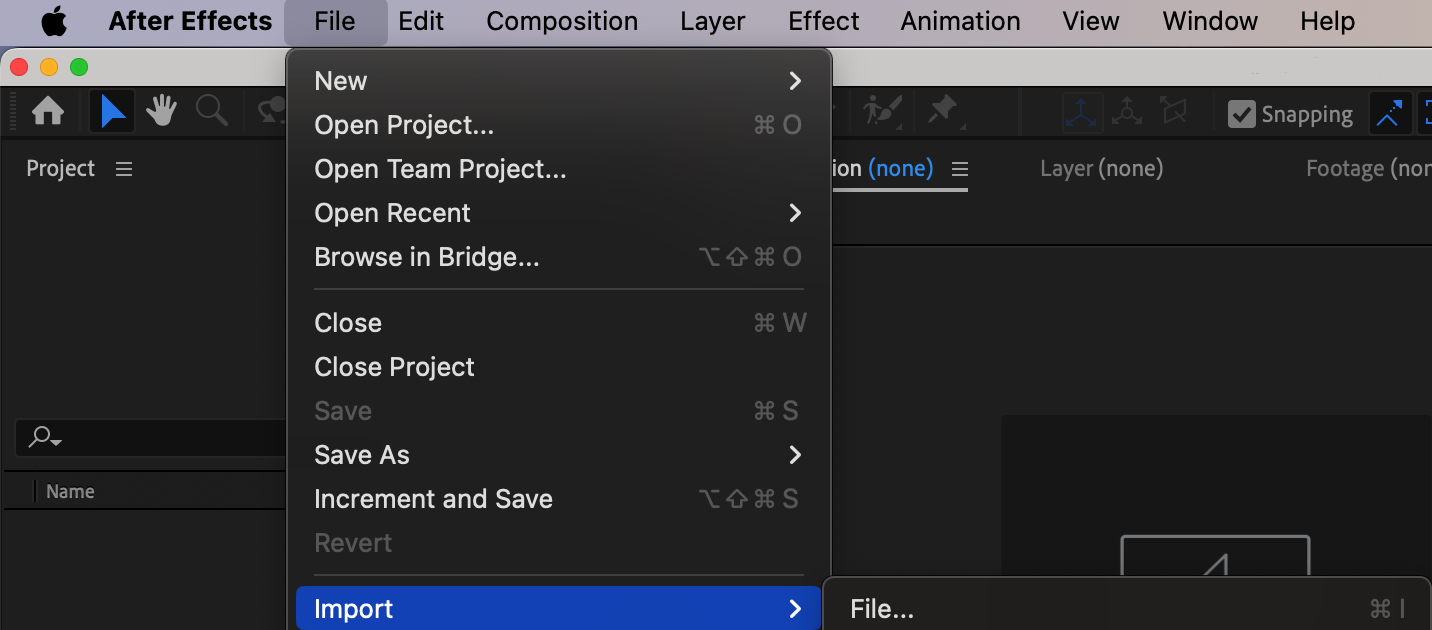Select the Zoom magnifier tool
Screen dimensions: 1432x630
211,112
